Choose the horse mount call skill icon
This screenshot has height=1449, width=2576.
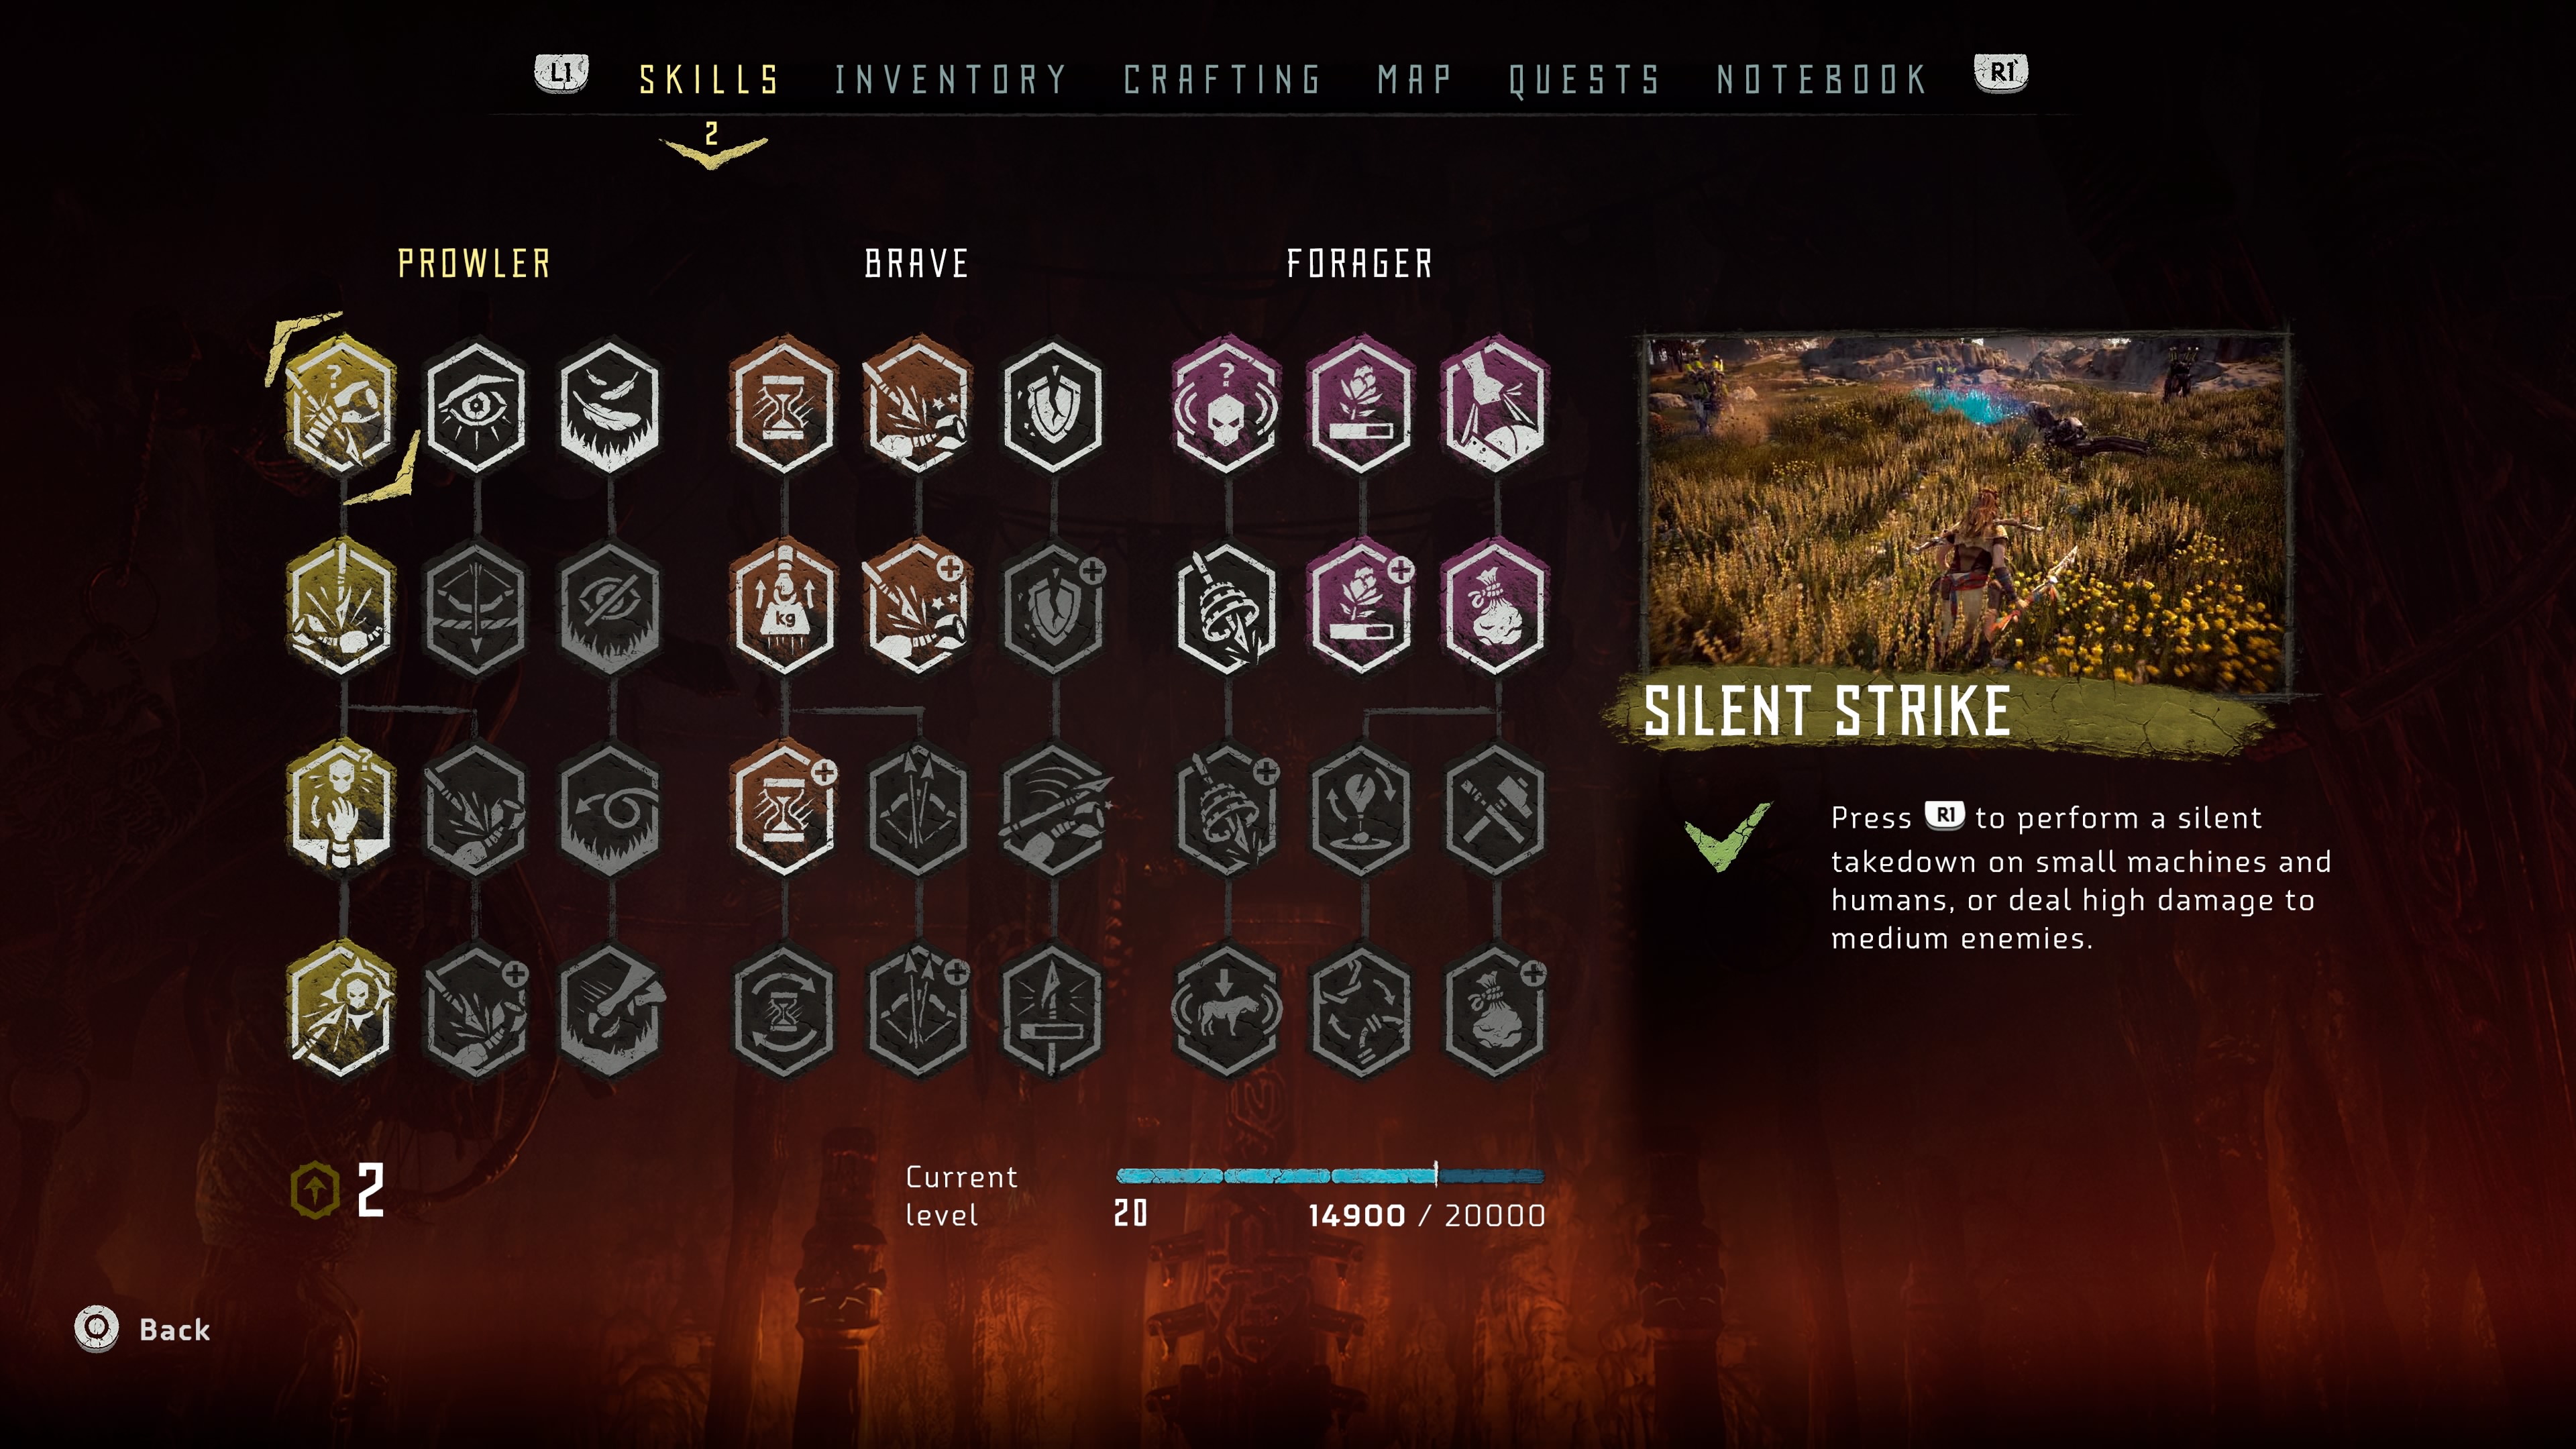1226,1010
